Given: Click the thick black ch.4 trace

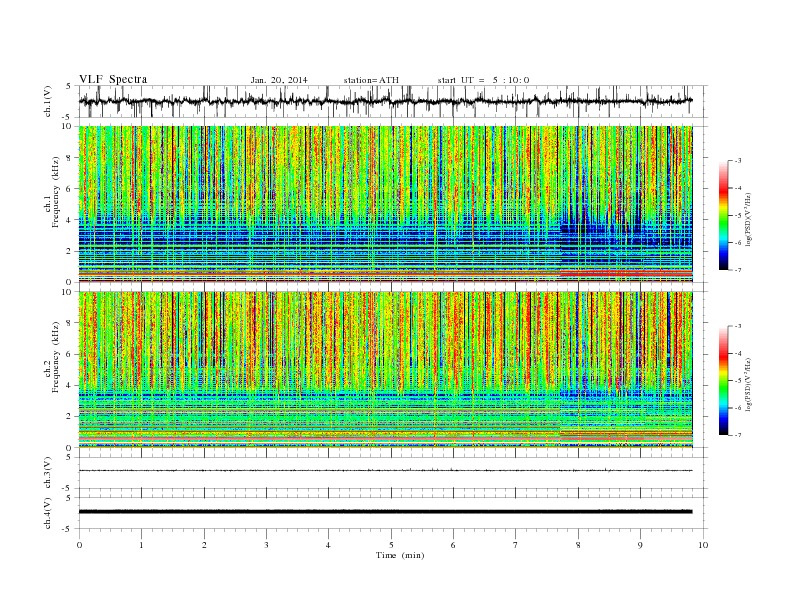Looking at the screenshot, I should click(385, 512).
